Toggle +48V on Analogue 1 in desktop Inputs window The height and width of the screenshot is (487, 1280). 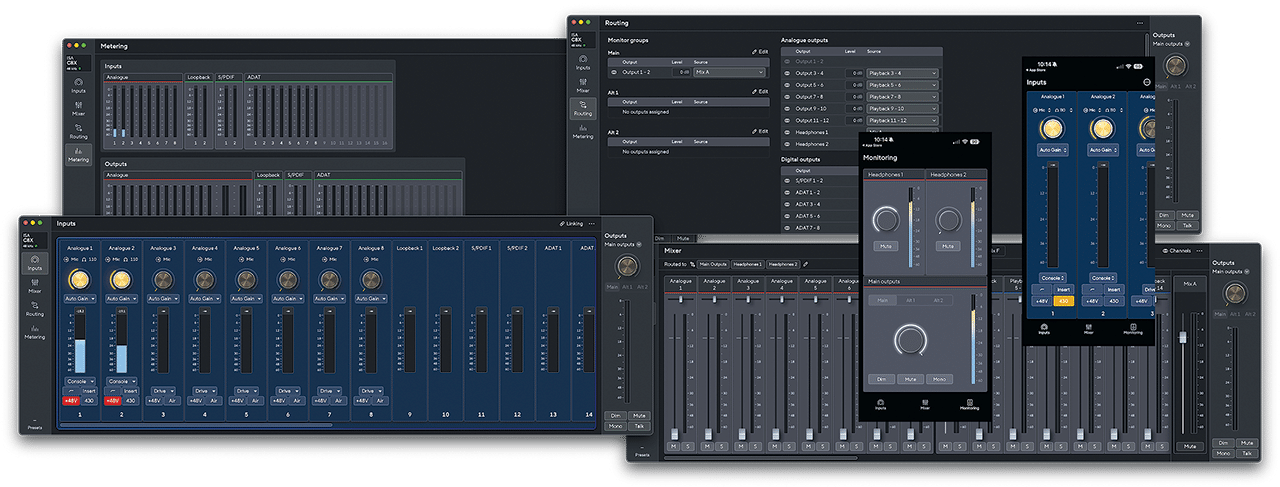pyautogui.click(x=71, y=400)
